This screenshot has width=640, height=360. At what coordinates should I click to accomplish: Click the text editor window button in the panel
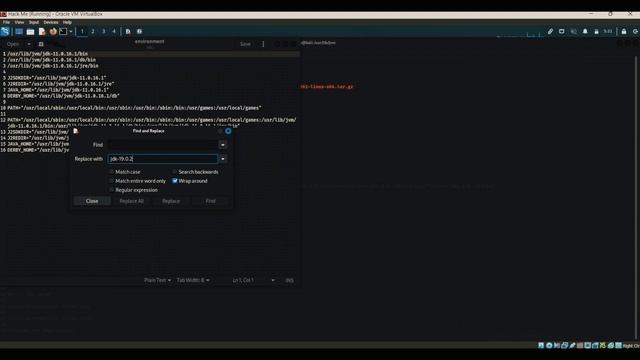pyautogui.click(x=128, y=31)
